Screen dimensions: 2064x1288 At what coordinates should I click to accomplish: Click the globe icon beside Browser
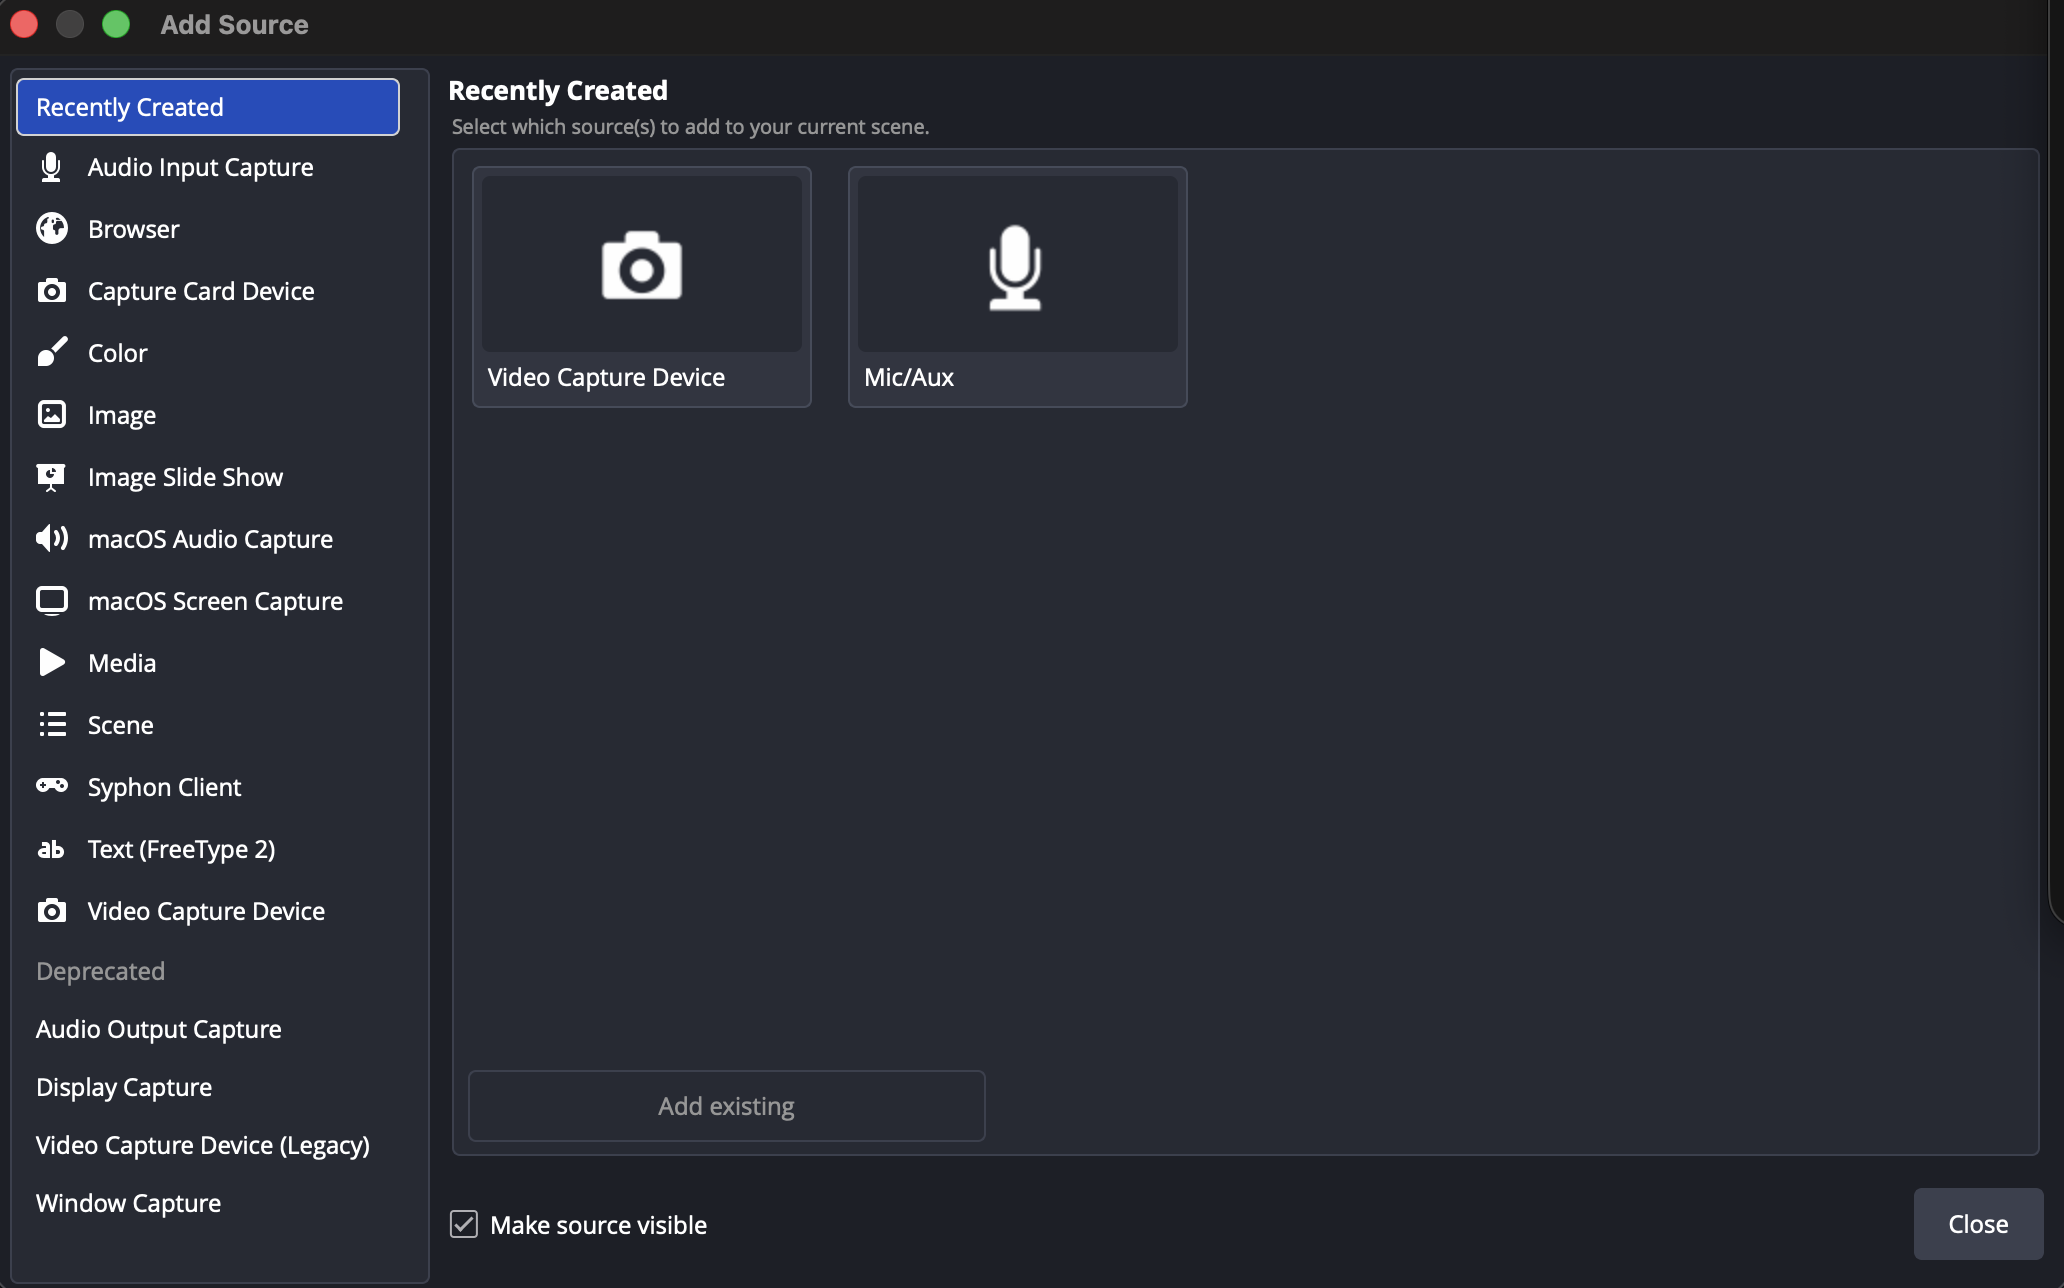52,229
